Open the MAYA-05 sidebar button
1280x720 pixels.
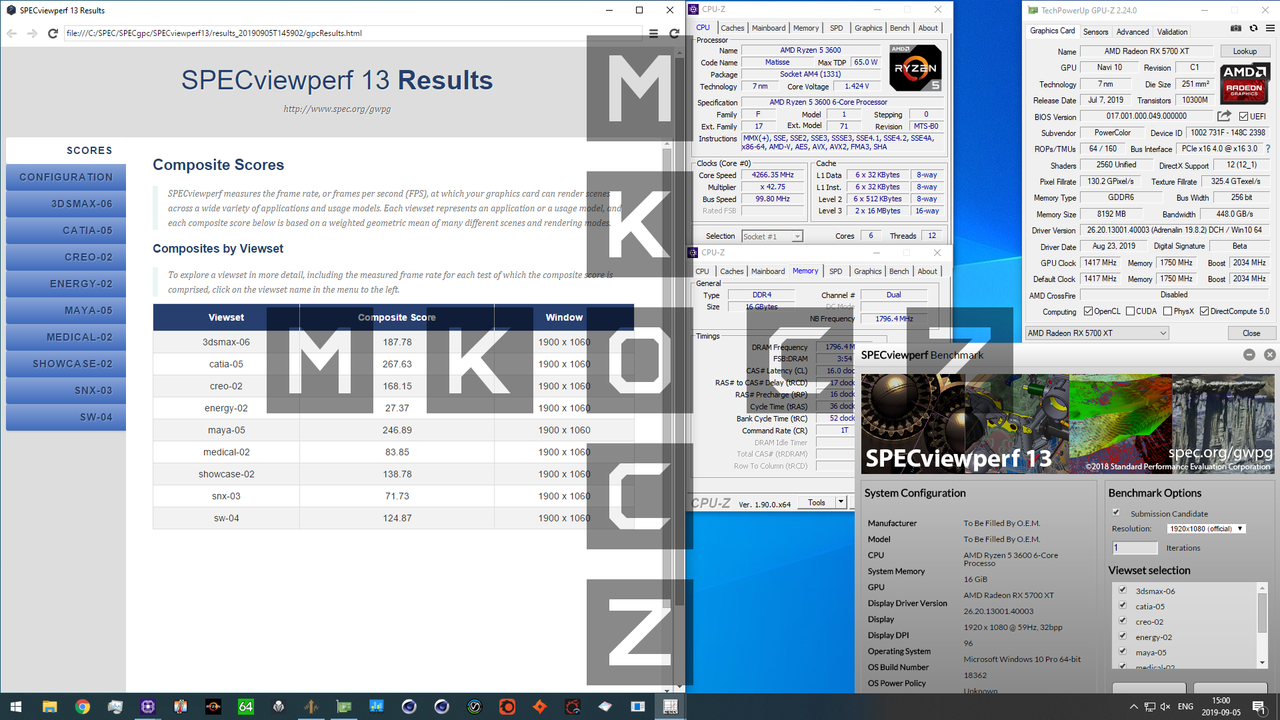point(66,311)
